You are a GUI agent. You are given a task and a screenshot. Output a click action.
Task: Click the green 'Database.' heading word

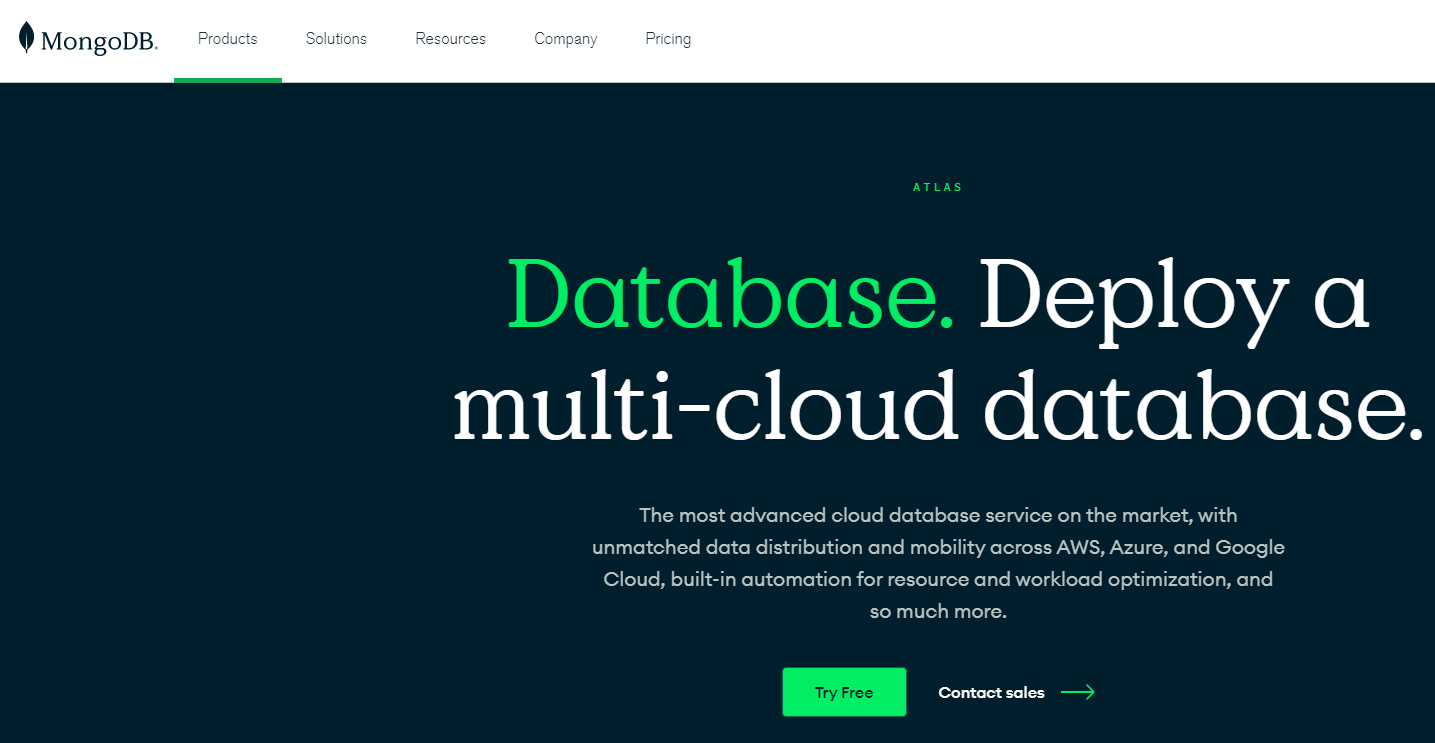point(730,295)
